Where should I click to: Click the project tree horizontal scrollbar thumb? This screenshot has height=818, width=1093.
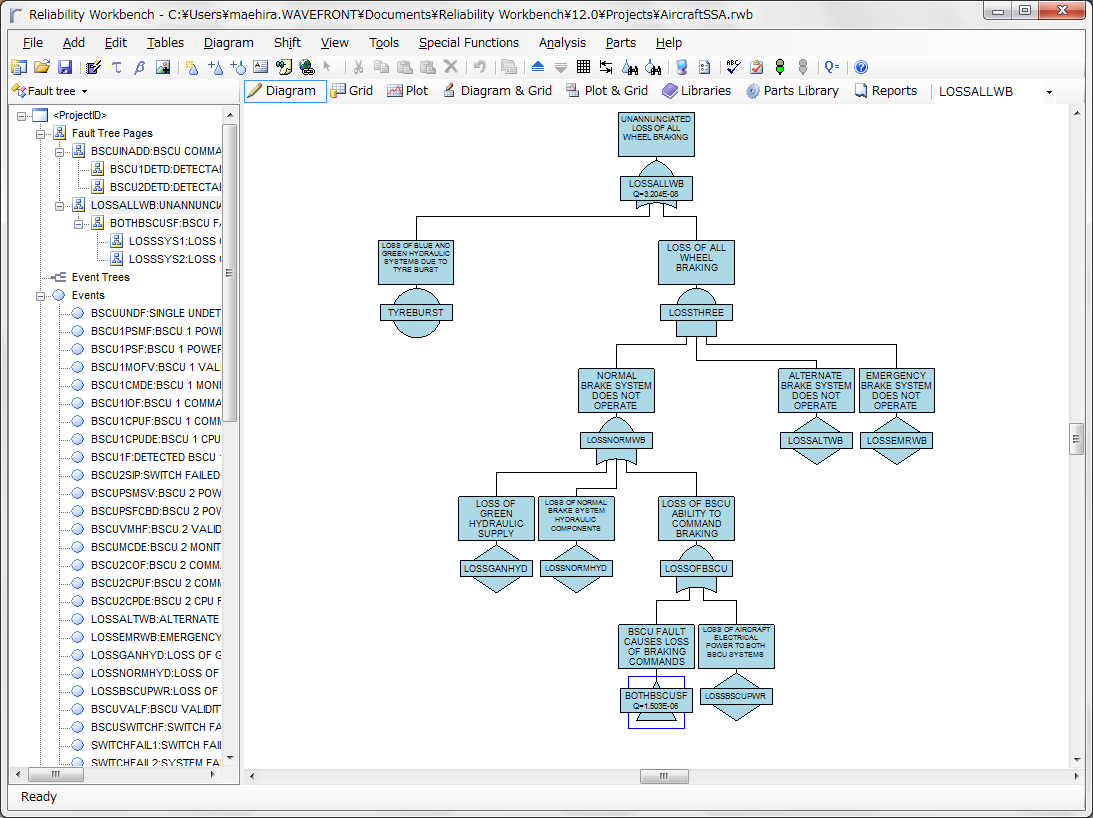point(56,774)
